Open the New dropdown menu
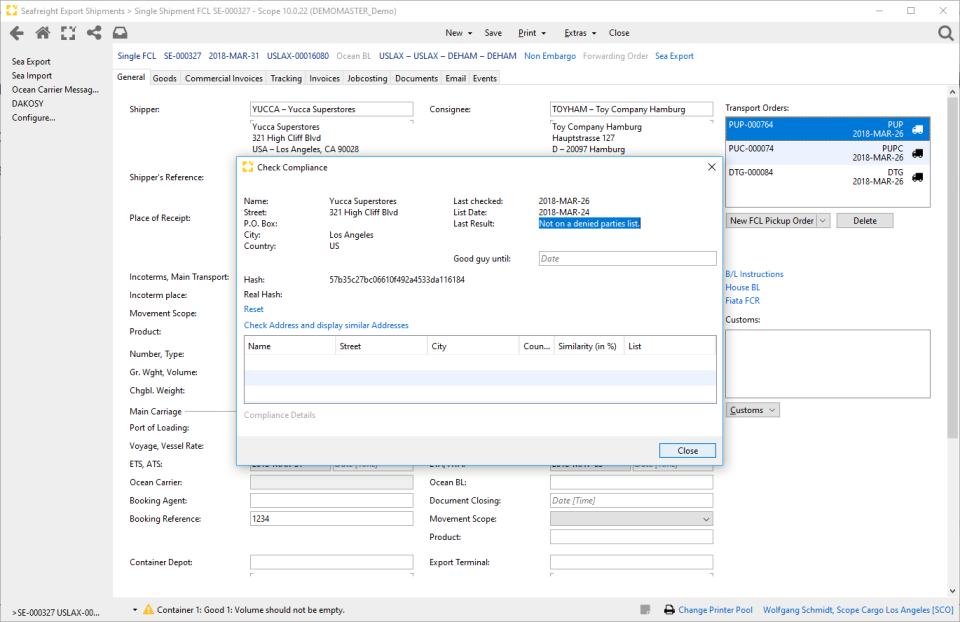Image resolution: width=960 pixels, height=622 pixels. pyautogui.click(x=458, y=33)
